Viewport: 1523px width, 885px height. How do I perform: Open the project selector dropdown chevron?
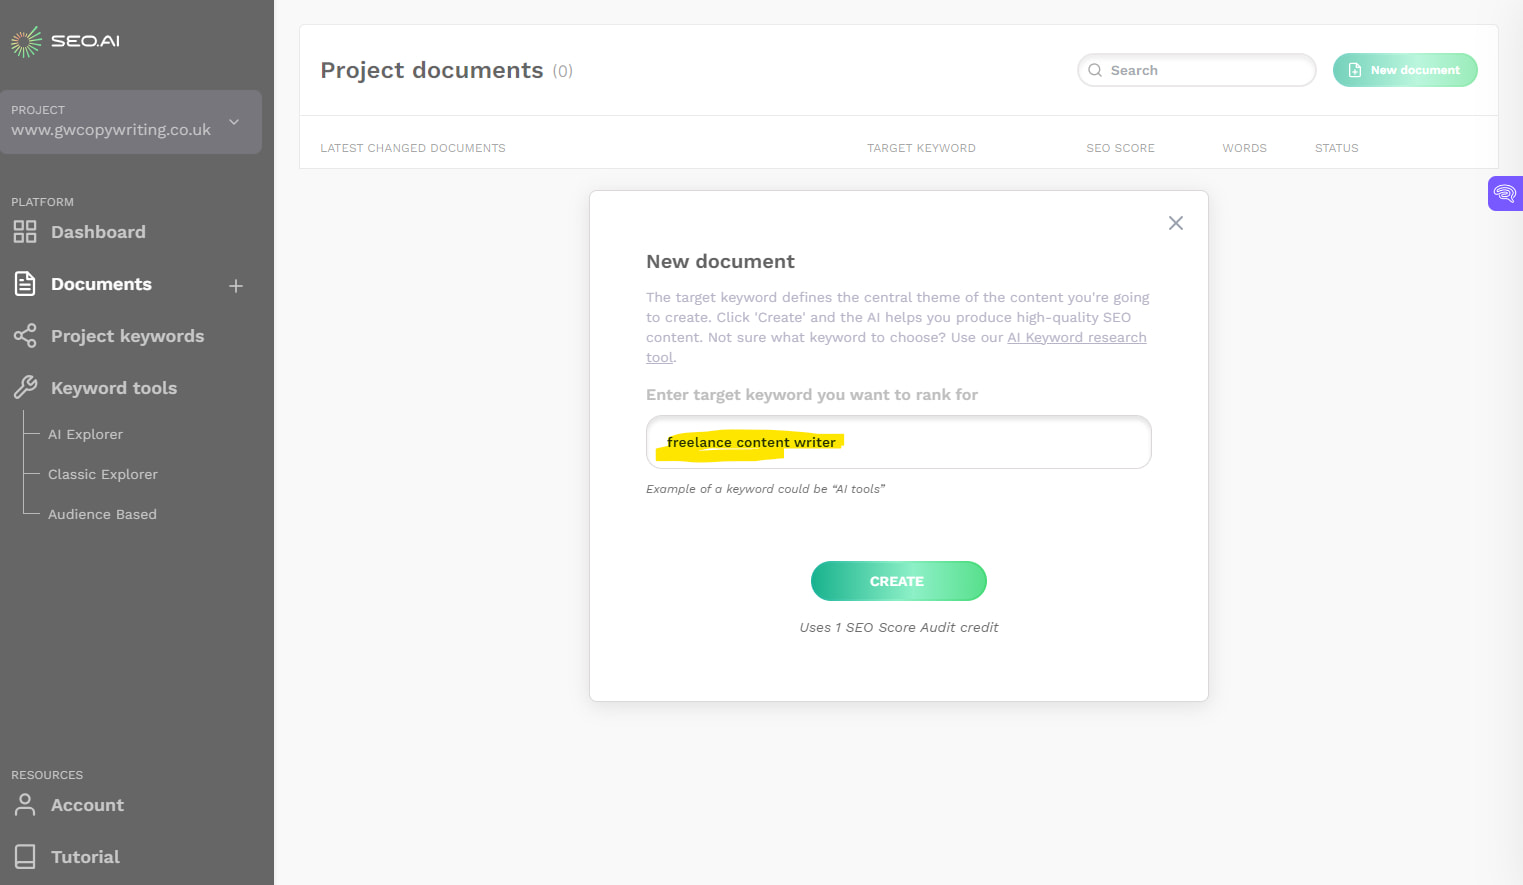[x=234, y=122]
